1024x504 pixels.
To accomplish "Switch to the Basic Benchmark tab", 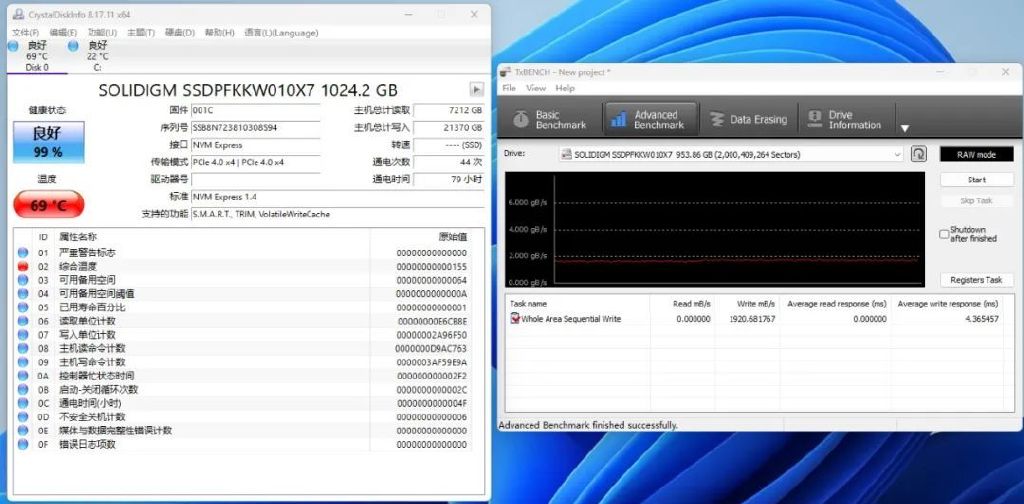I will coord(549,119).
